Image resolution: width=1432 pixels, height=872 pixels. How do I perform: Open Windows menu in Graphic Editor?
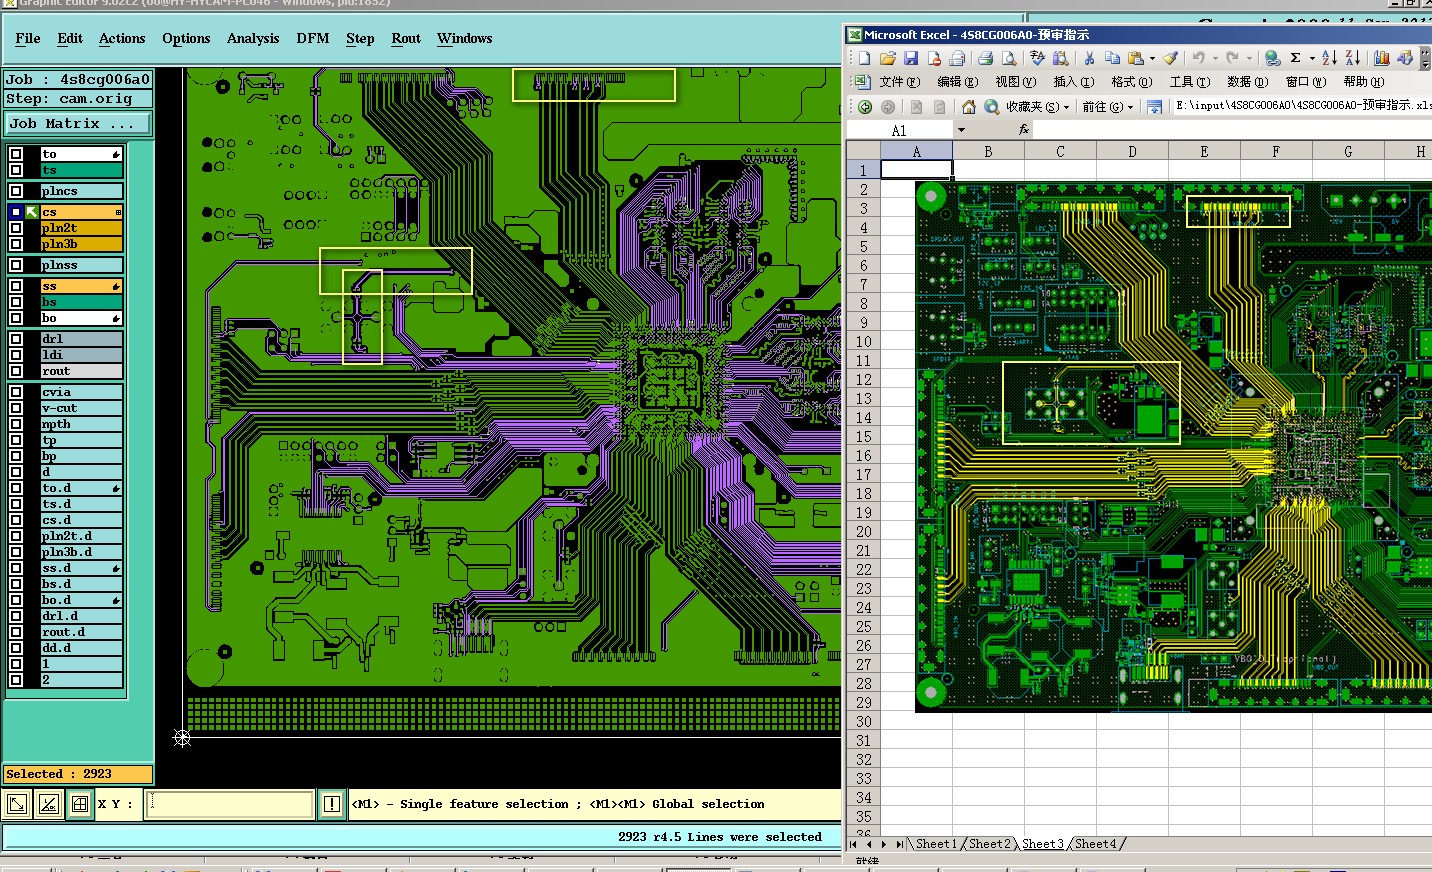pos(465,39)
